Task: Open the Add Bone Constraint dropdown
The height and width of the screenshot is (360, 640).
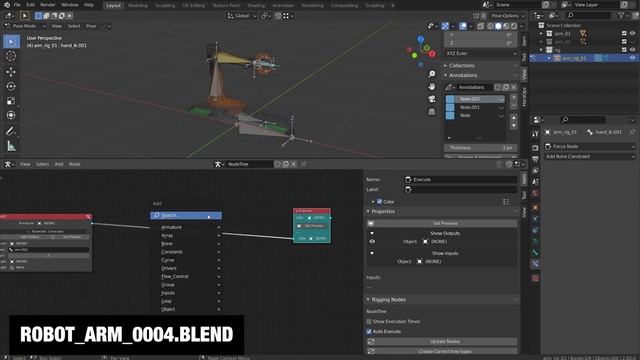Action: coord(589,157)
